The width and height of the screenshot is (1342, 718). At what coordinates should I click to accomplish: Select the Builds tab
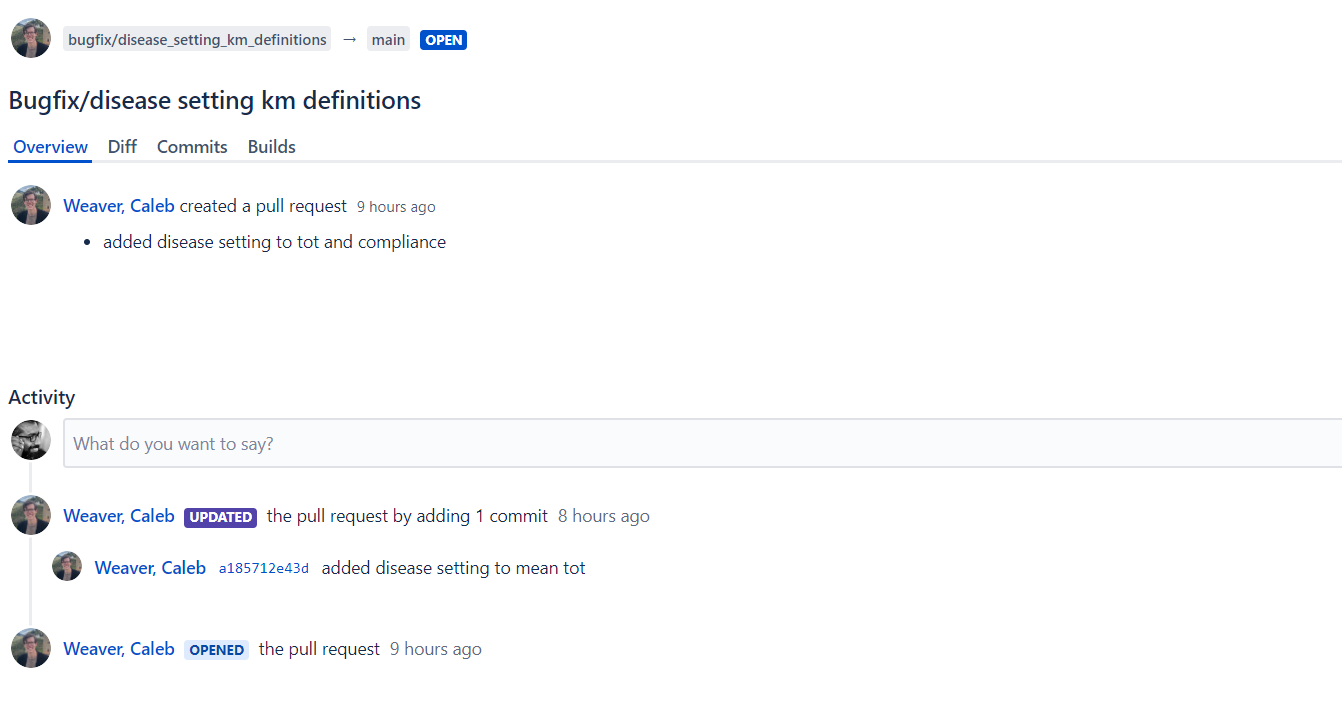[272, 146]
